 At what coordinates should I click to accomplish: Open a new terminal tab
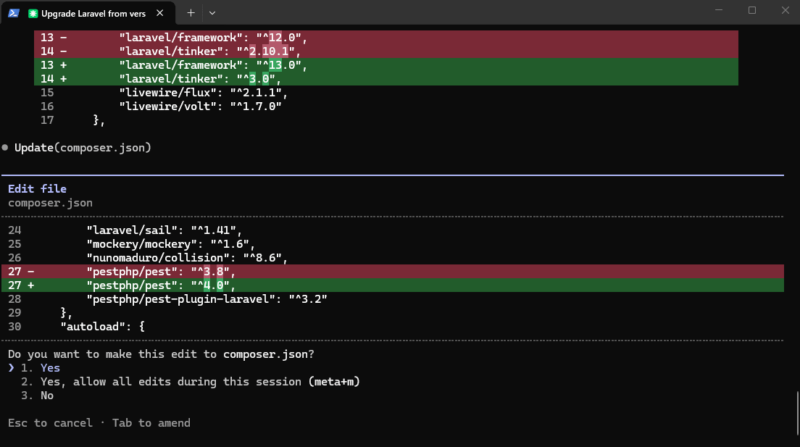(191, 13)
